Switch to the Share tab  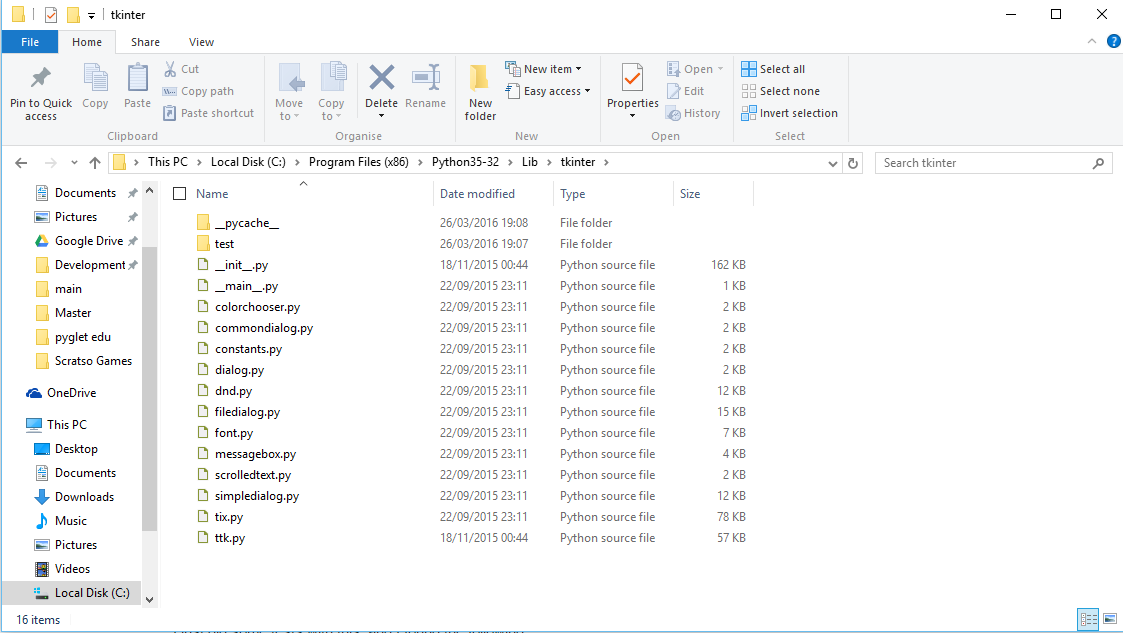(x=145, y=42)
